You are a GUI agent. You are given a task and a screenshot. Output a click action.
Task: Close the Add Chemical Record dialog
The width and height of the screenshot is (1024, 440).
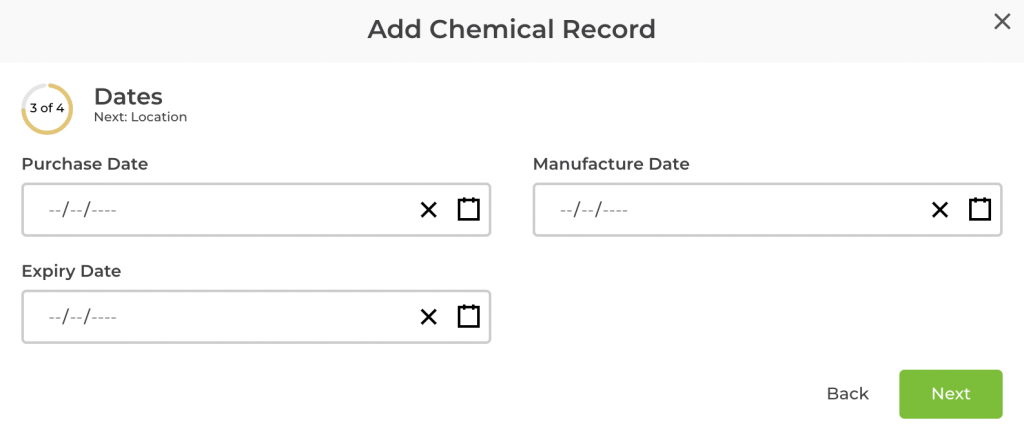click(1001, 22)
